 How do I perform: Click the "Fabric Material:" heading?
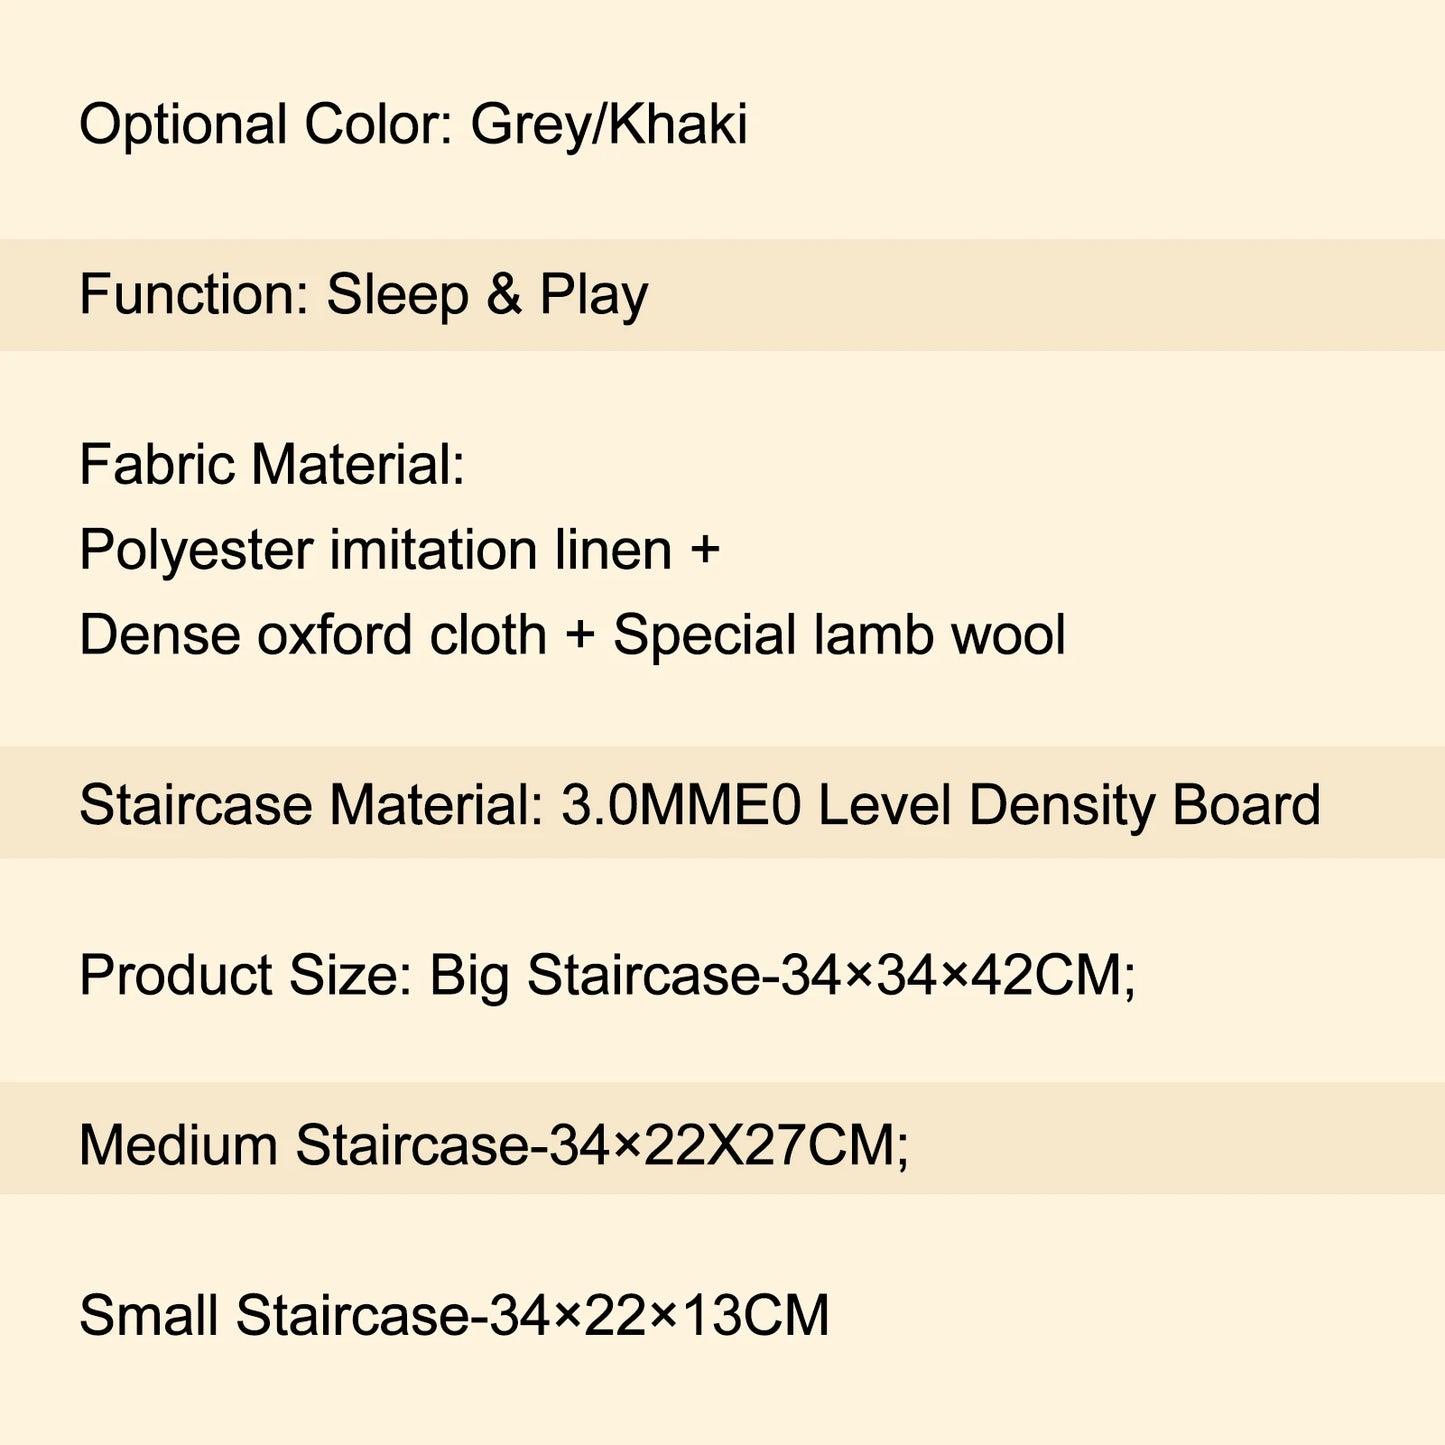[272, 465]
